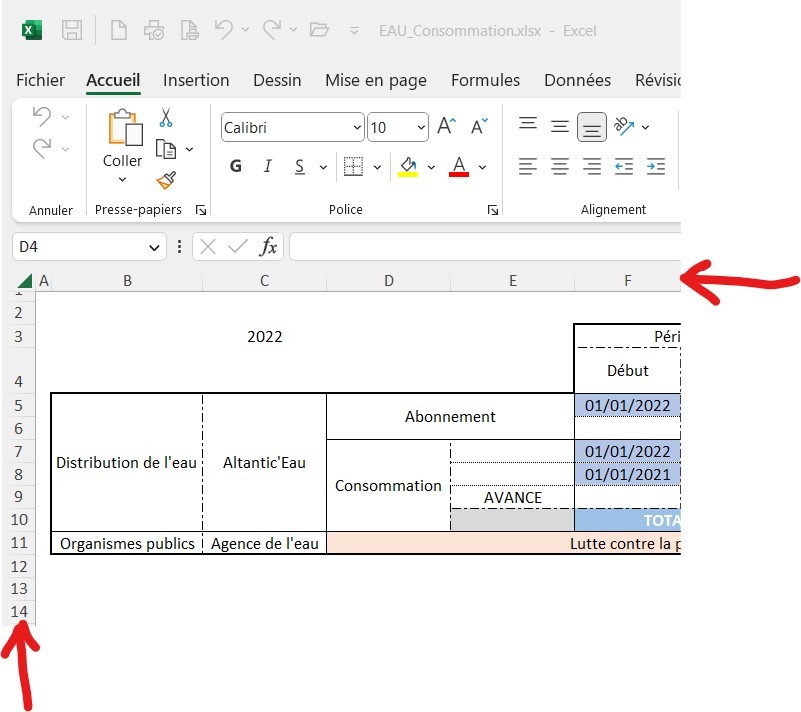Select the Accueil ribbon tab
Image resolution: width=801 pixels, height=712 pixels.
click(113, 80)
